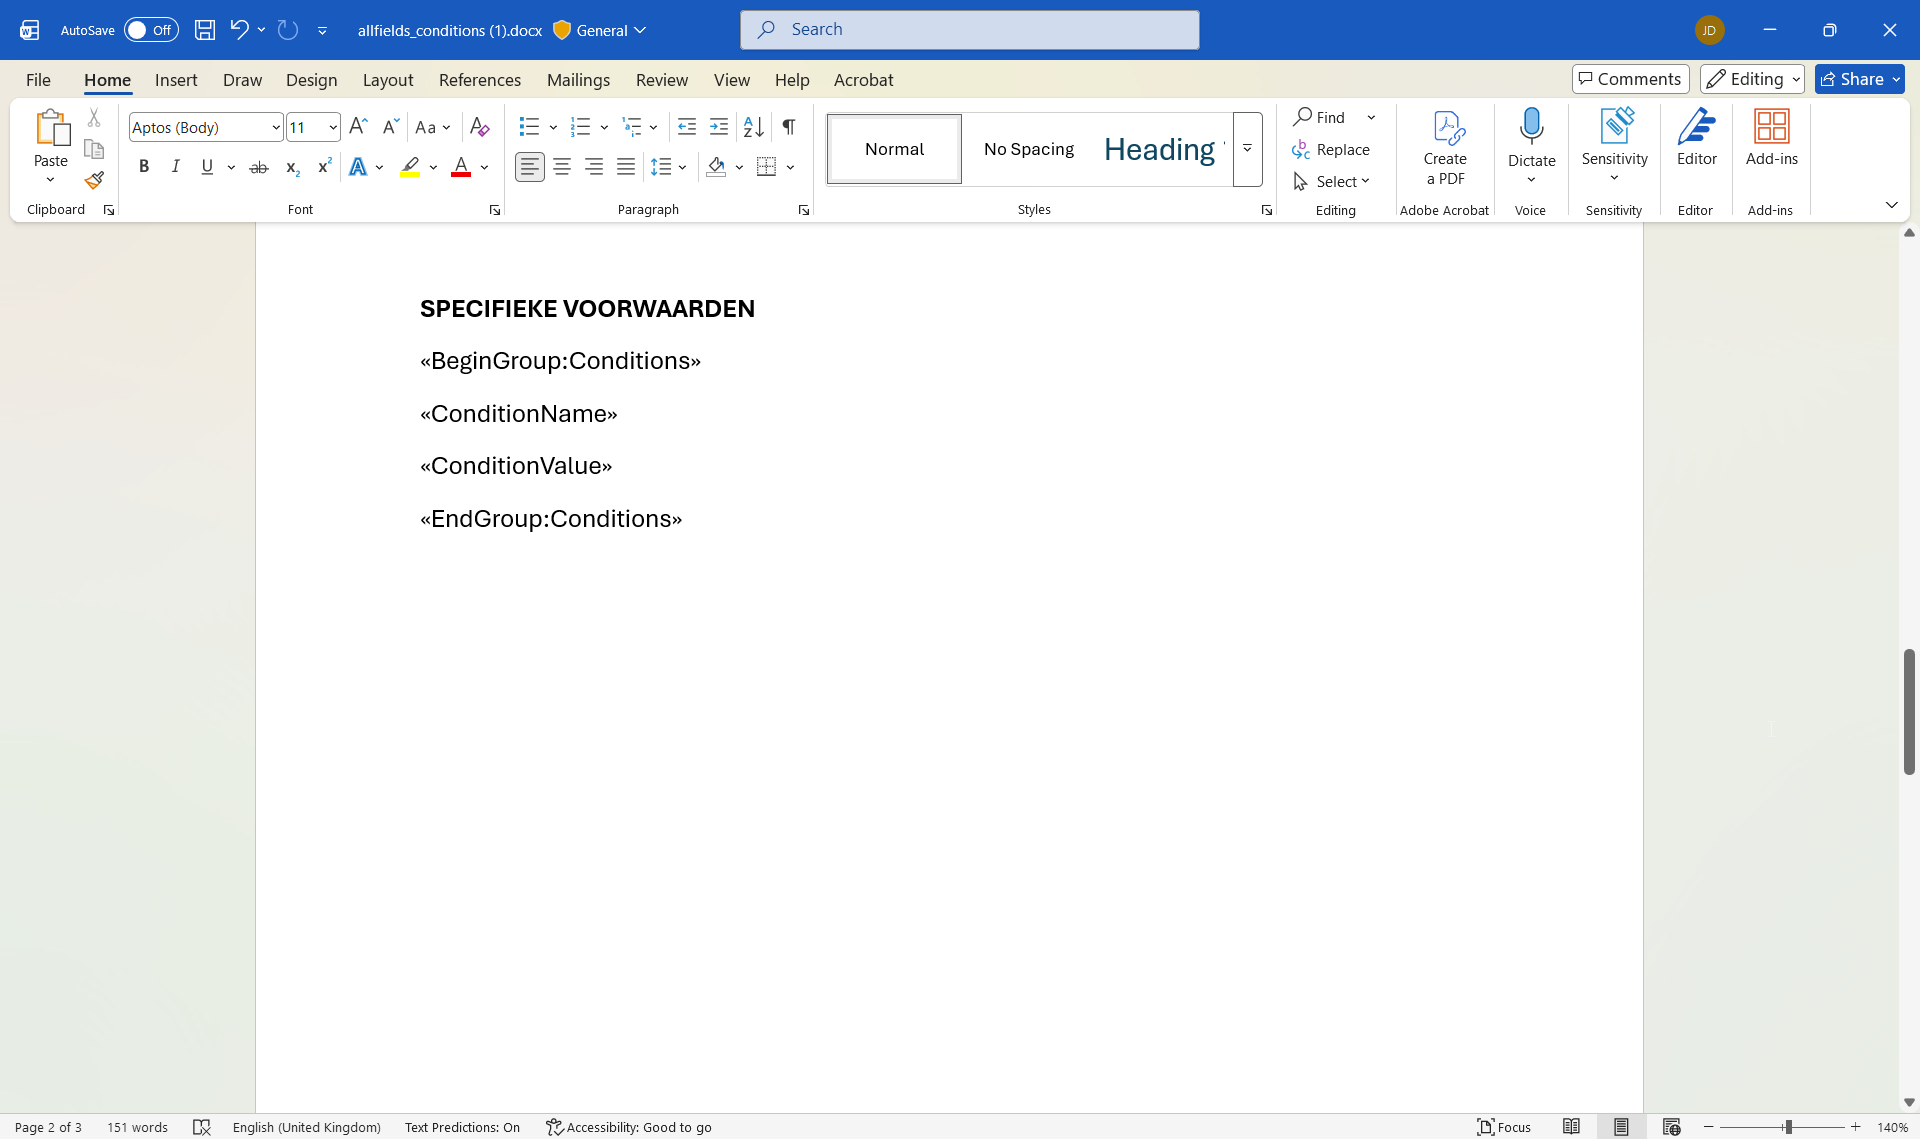
Task: Toggle Show/Hide paragraph marks
Action: click(789, 127)
